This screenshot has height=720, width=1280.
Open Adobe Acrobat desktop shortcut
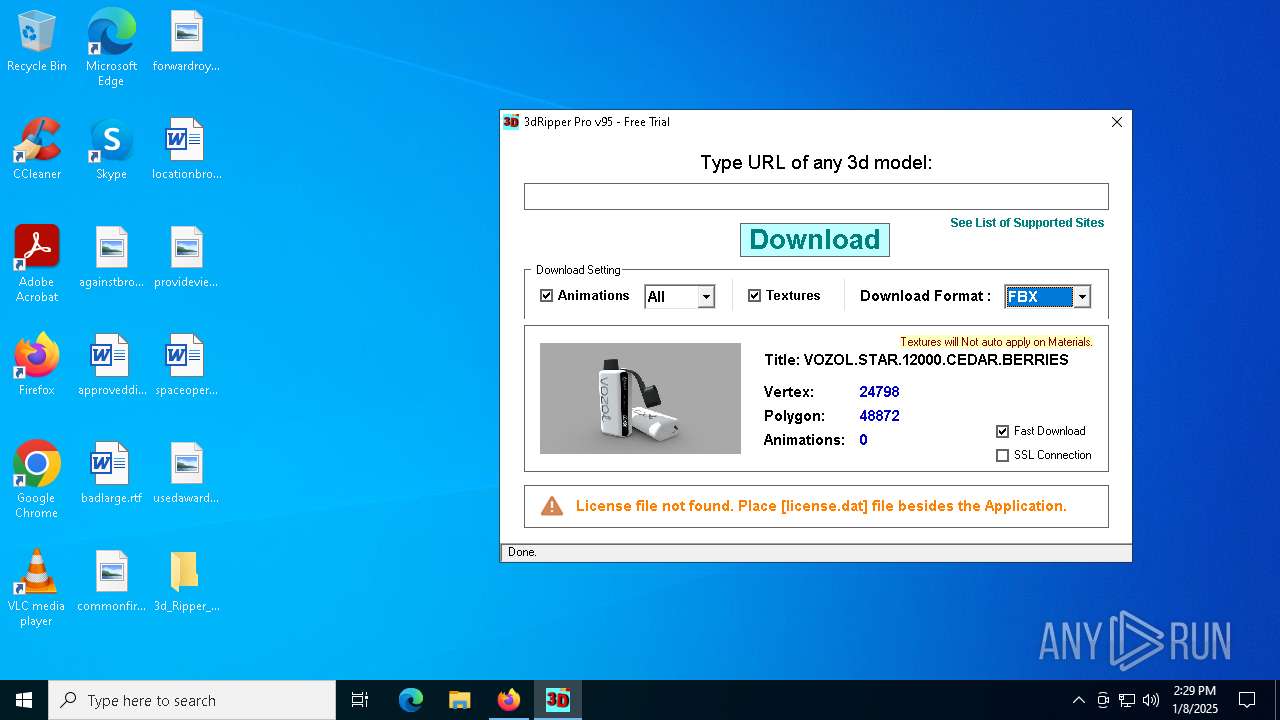coord(37,264)
